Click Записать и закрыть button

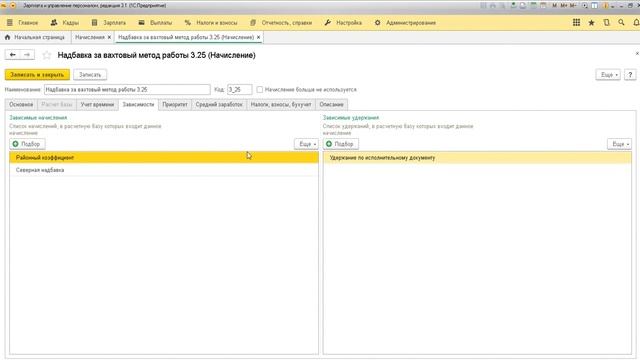click(37, 75)
